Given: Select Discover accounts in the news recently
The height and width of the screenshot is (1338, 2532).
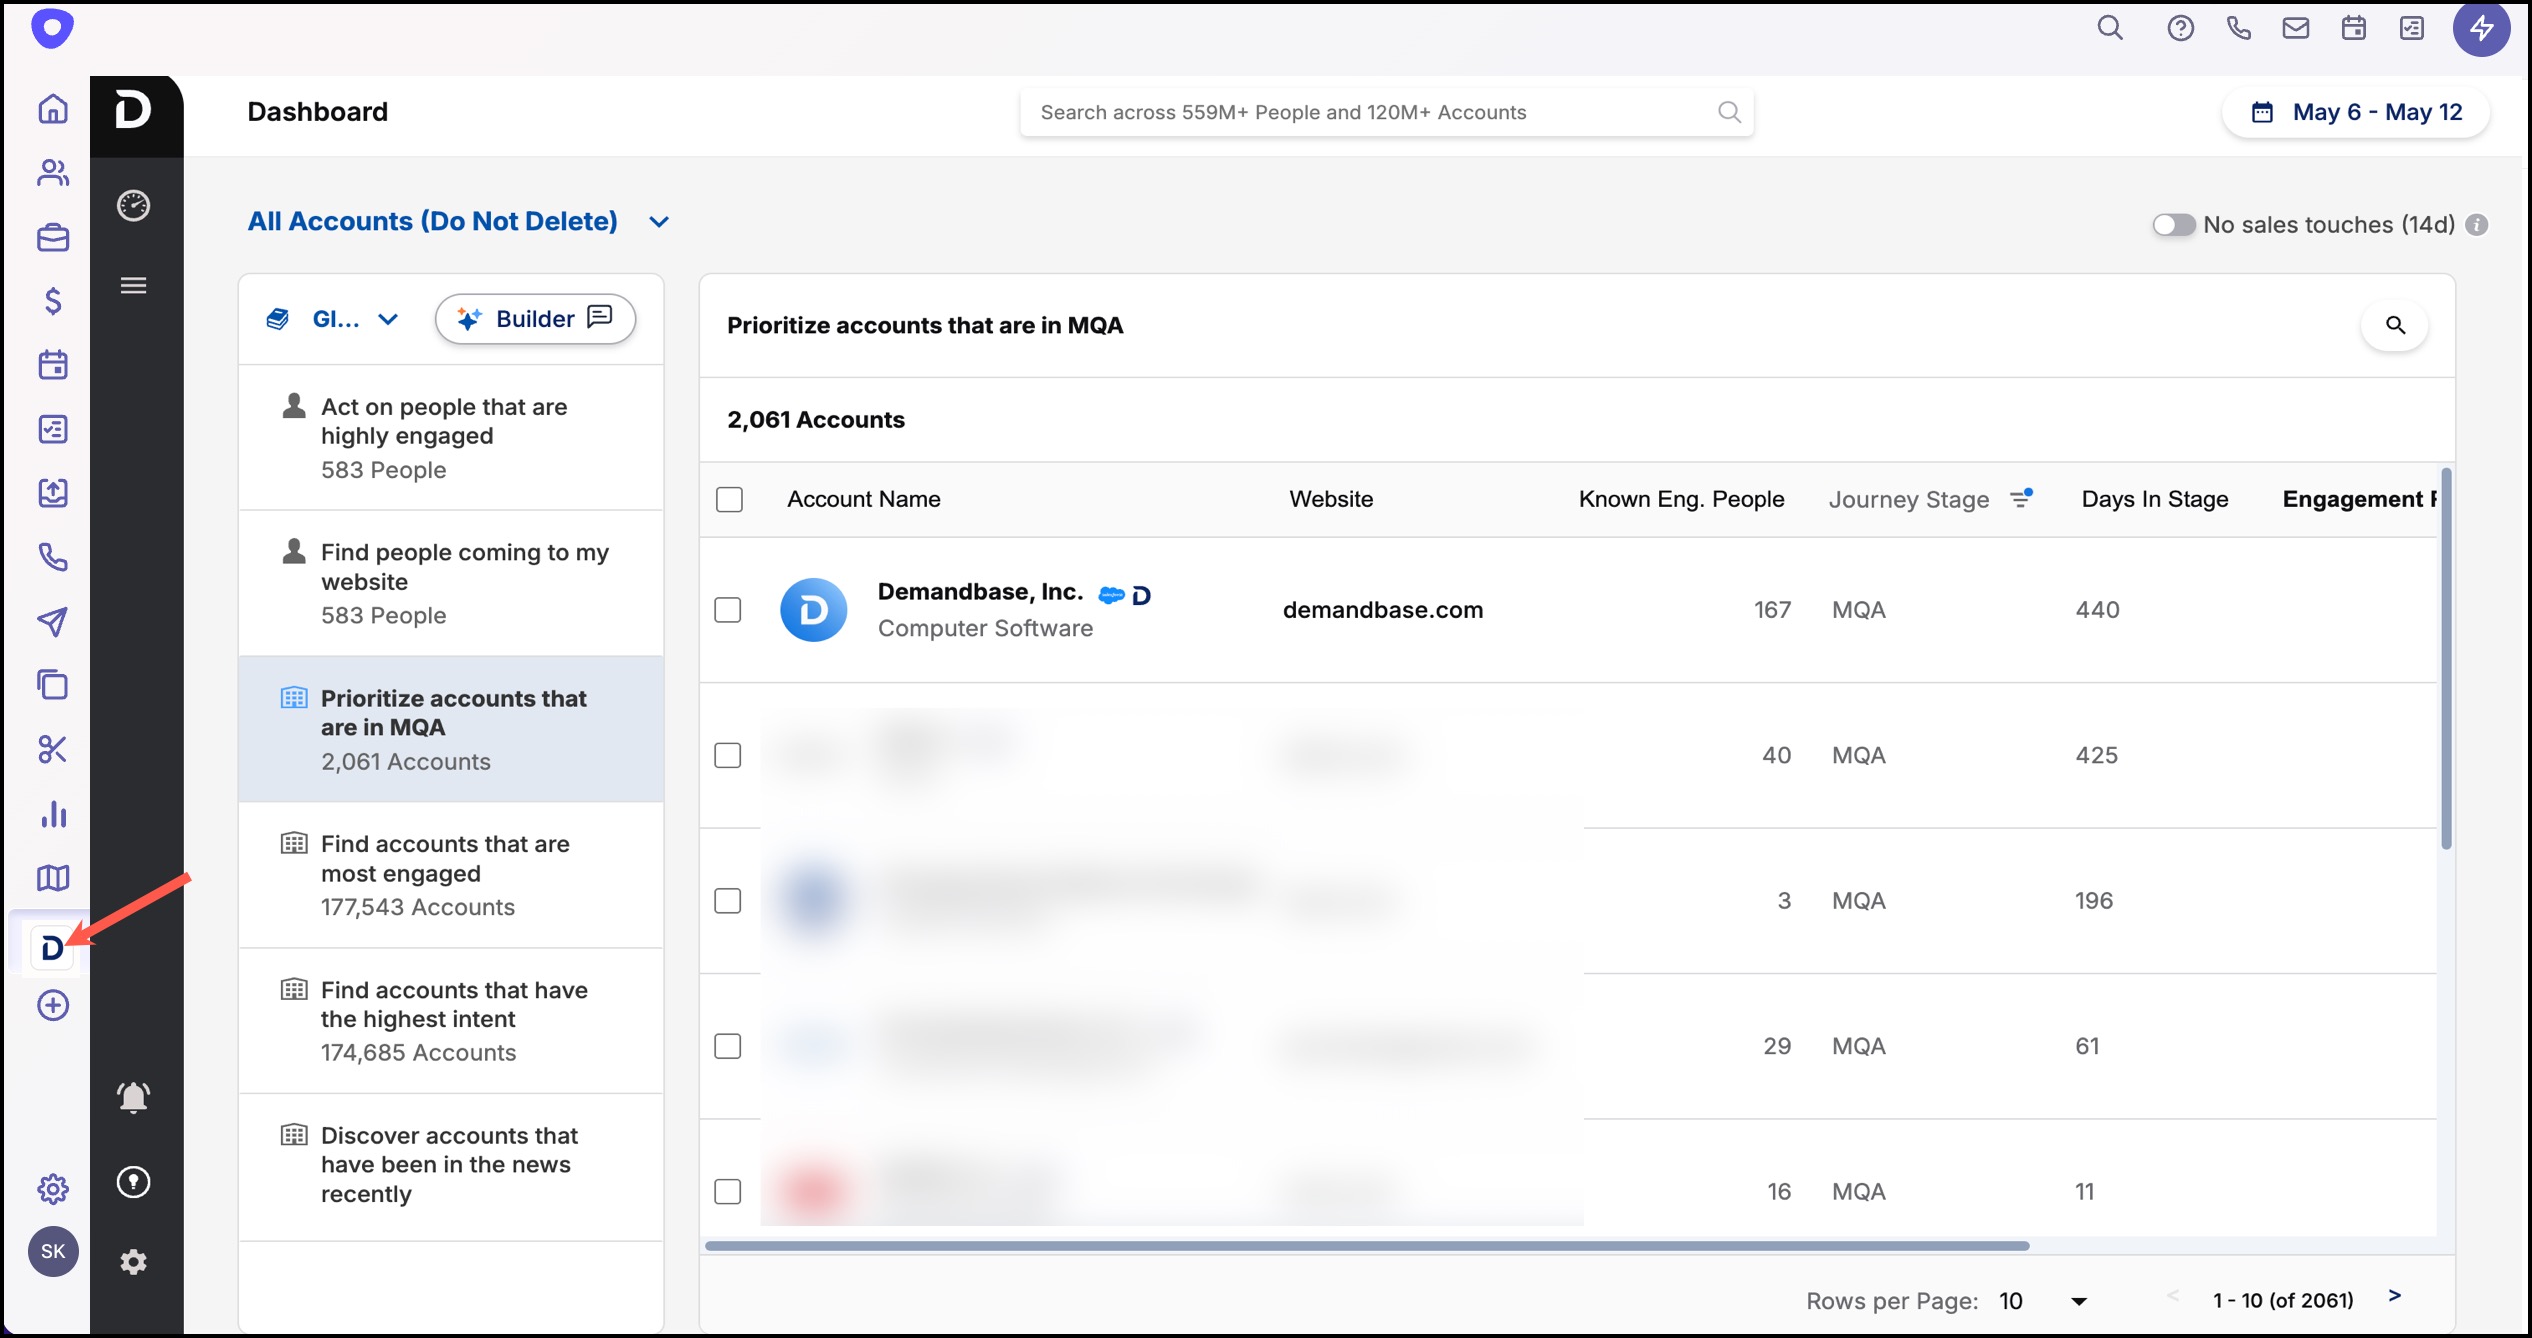Looking at the screenshot, I should pos(451,1167).
